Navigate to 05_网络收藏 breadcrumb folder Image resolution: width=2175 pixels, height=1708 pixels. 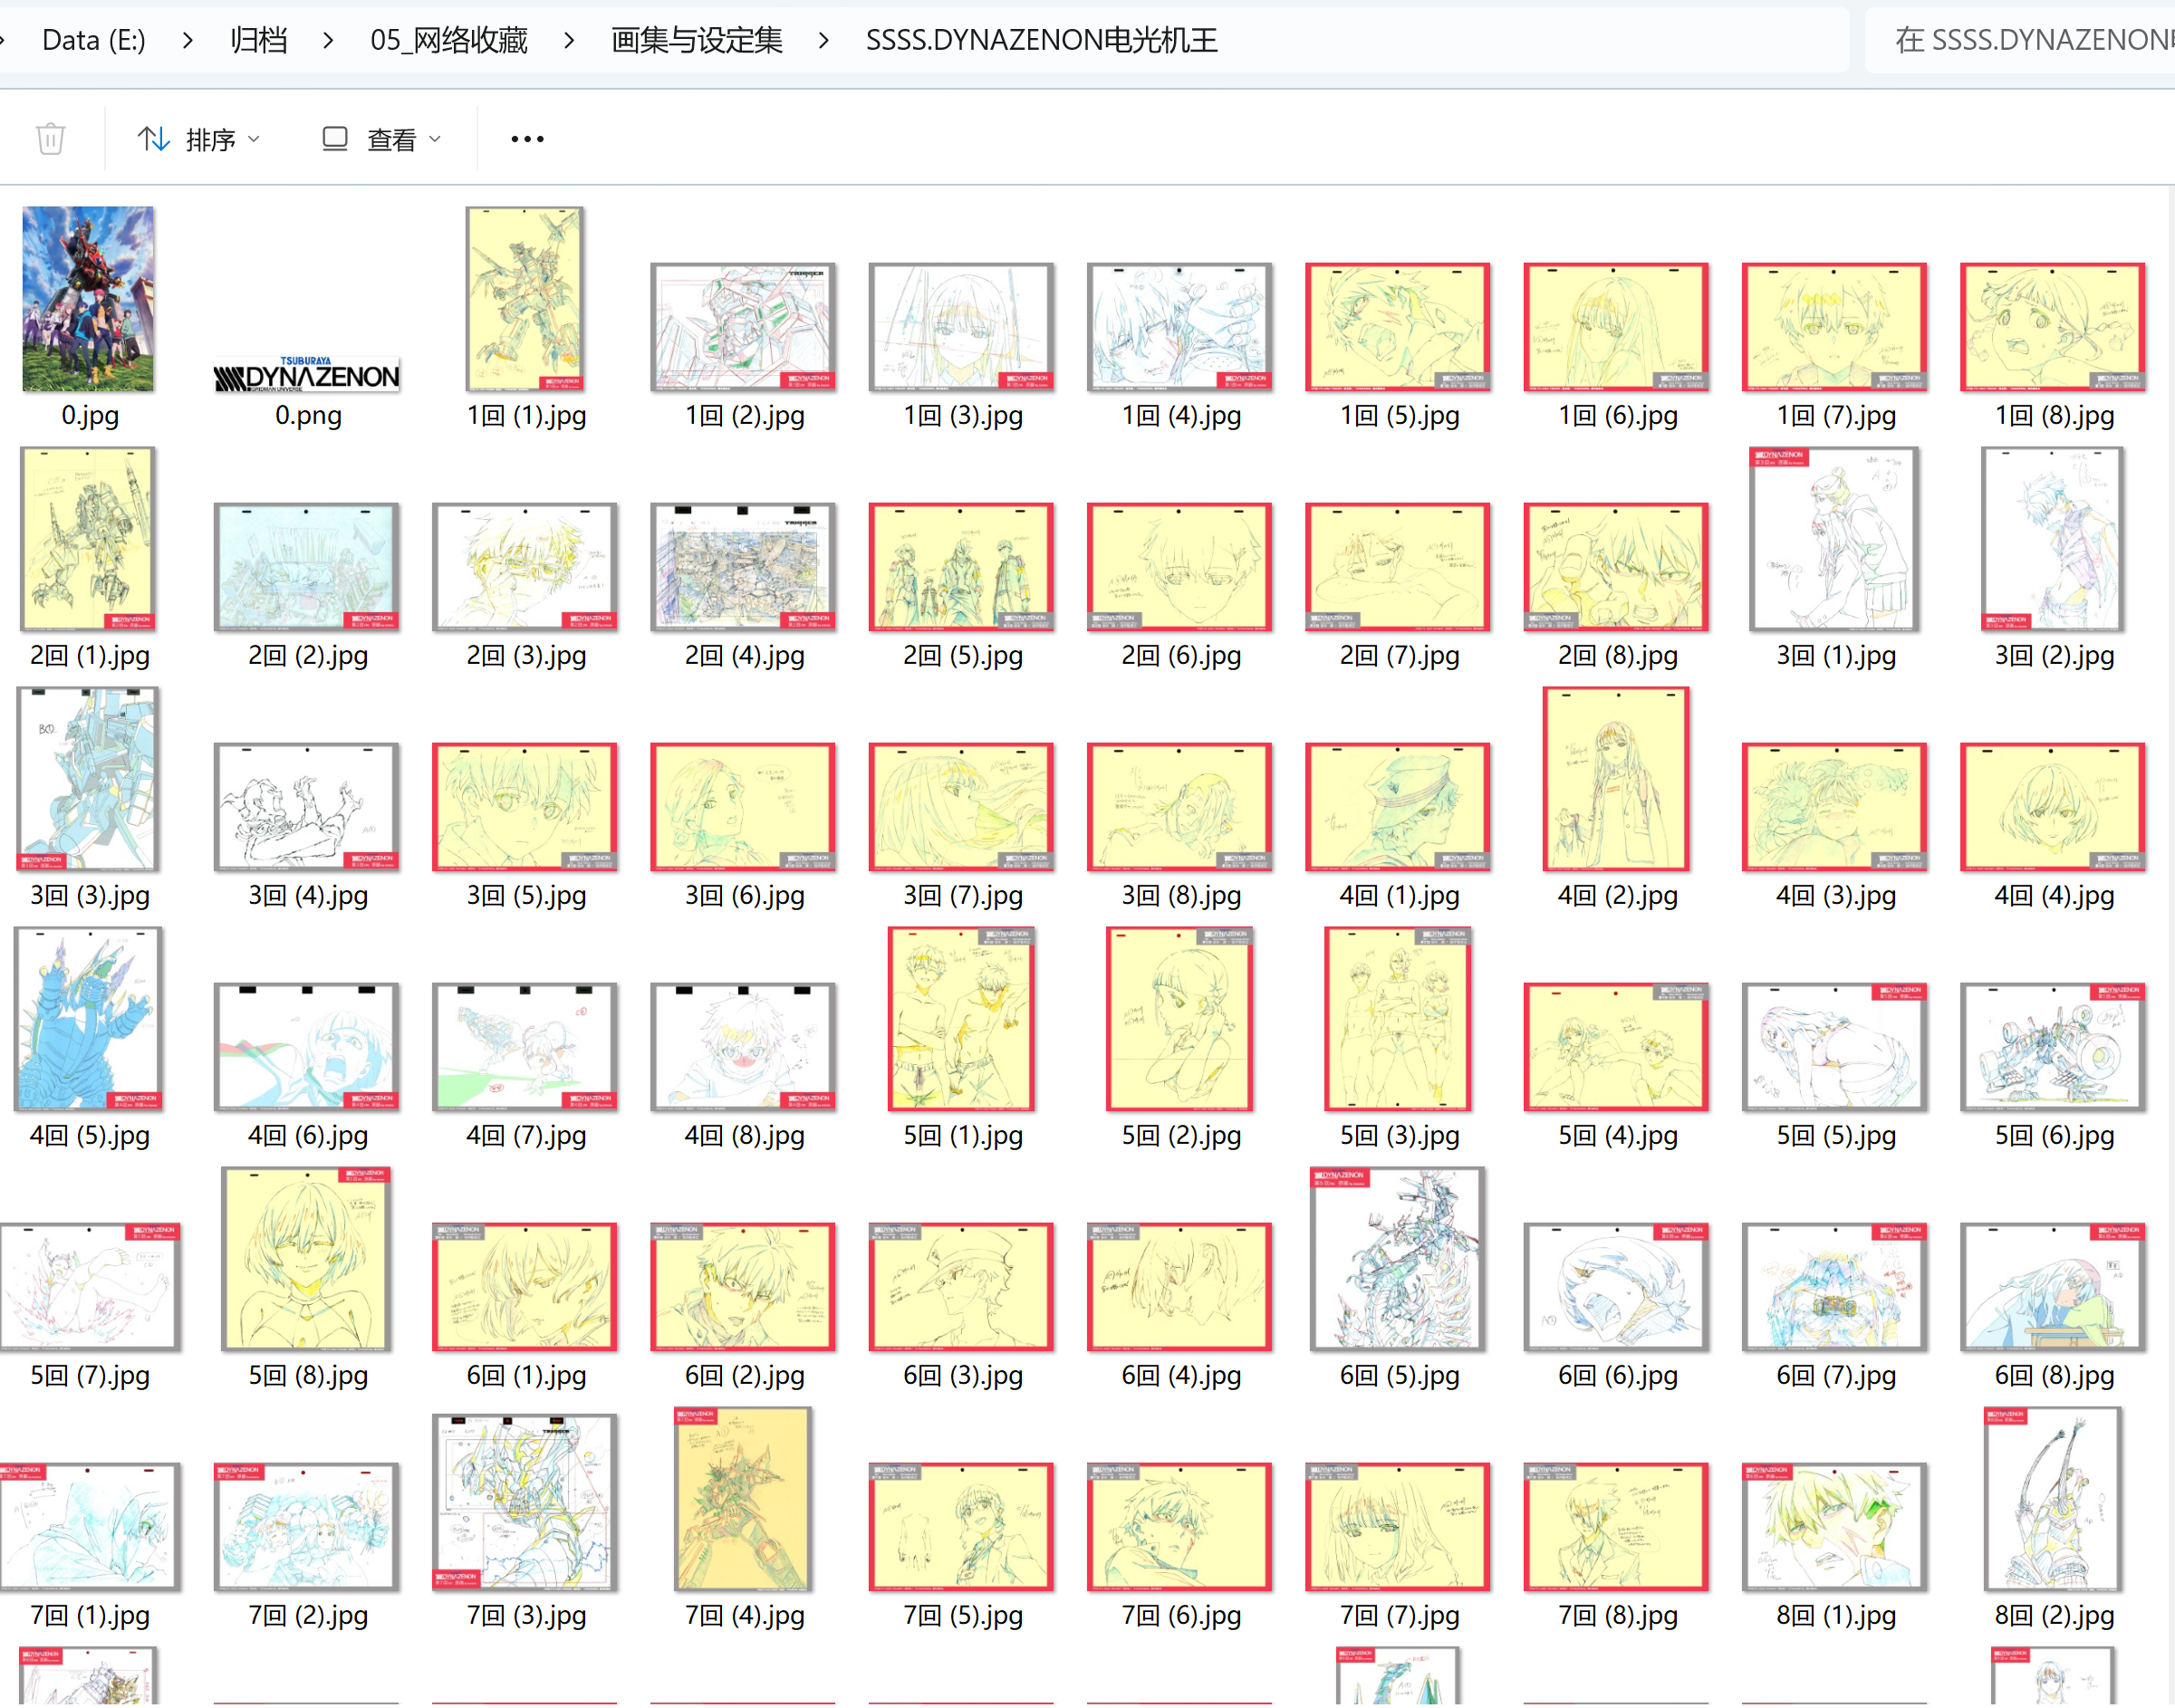pyautogui.click(x=449, y=40)
